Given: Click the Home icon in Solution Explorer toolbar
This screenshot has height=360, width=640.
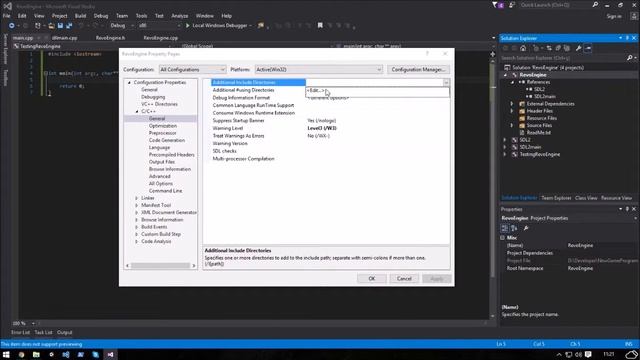Looking at the screenshot, I should pyautogui.click(x=523, y=48).
